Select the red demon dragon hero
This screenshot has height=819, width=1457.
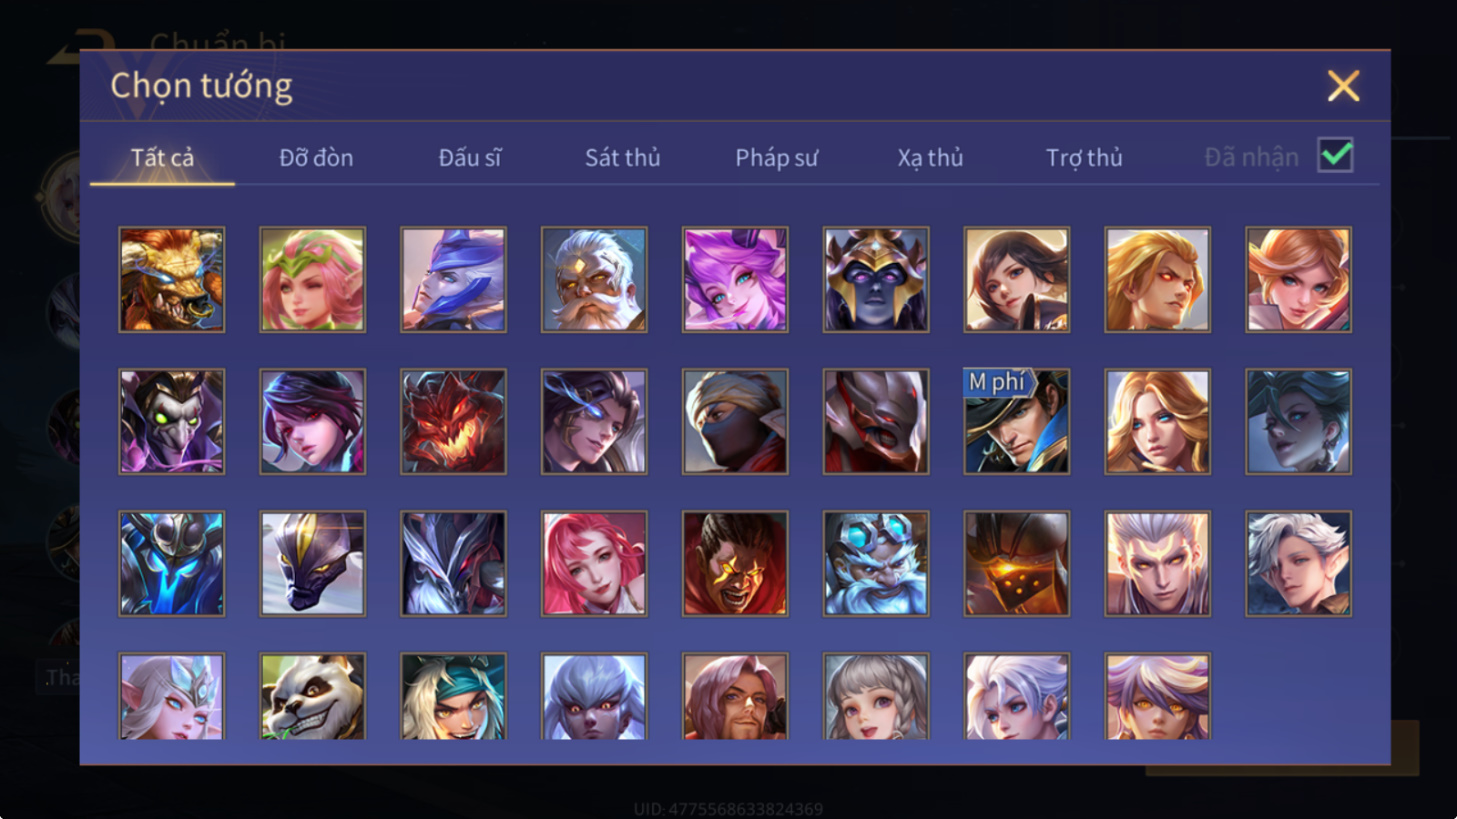pos(453,421)
